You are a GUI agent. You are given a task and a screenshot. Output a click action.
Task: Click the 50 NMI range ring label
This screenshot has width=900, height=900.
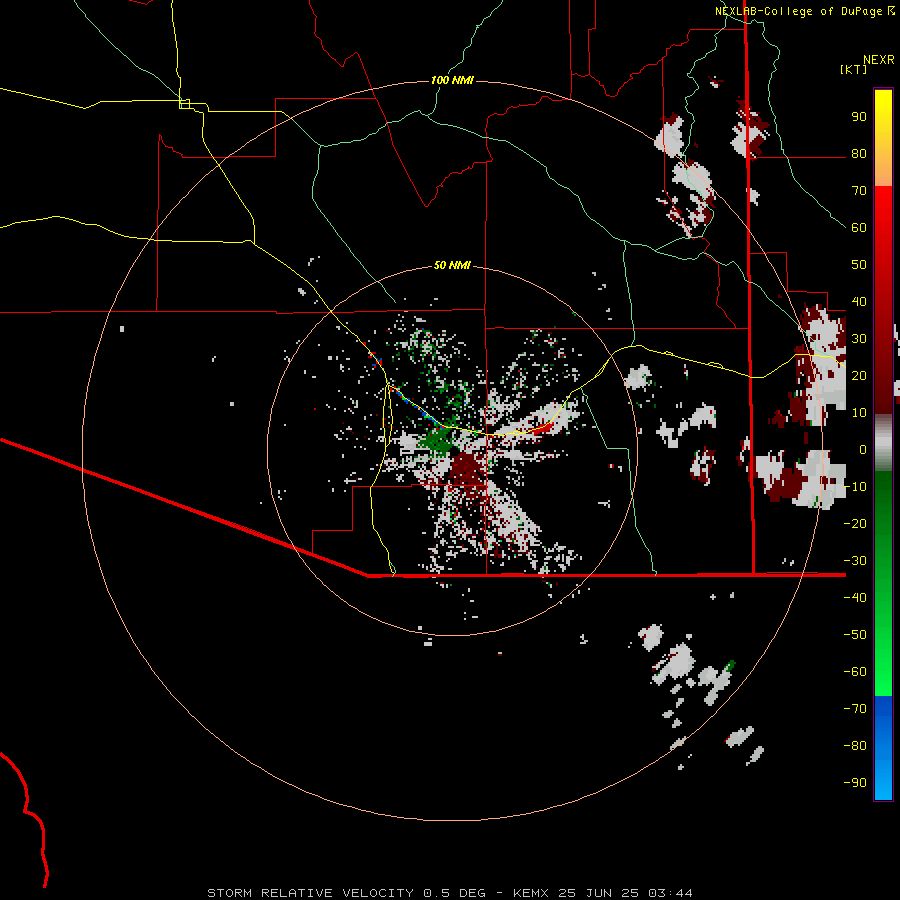pos(452,265)
